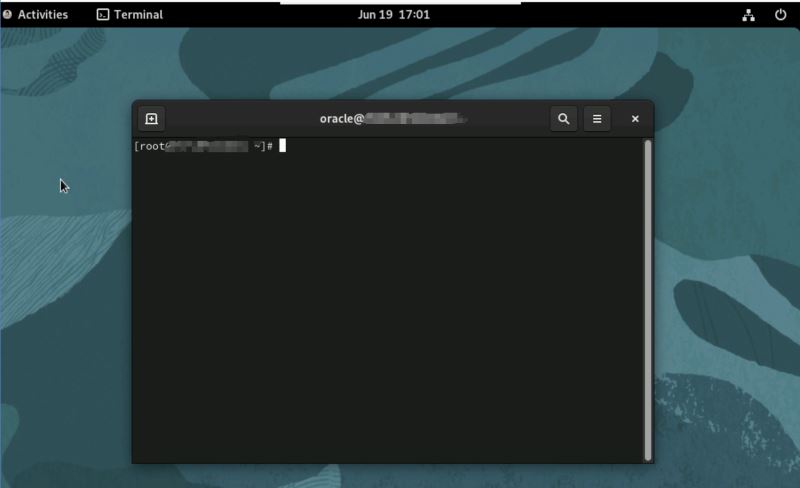Screen dimensions: 800x488
Task: Open a new terminal tab
Action: pyautogui.click(x=152, y=119)
